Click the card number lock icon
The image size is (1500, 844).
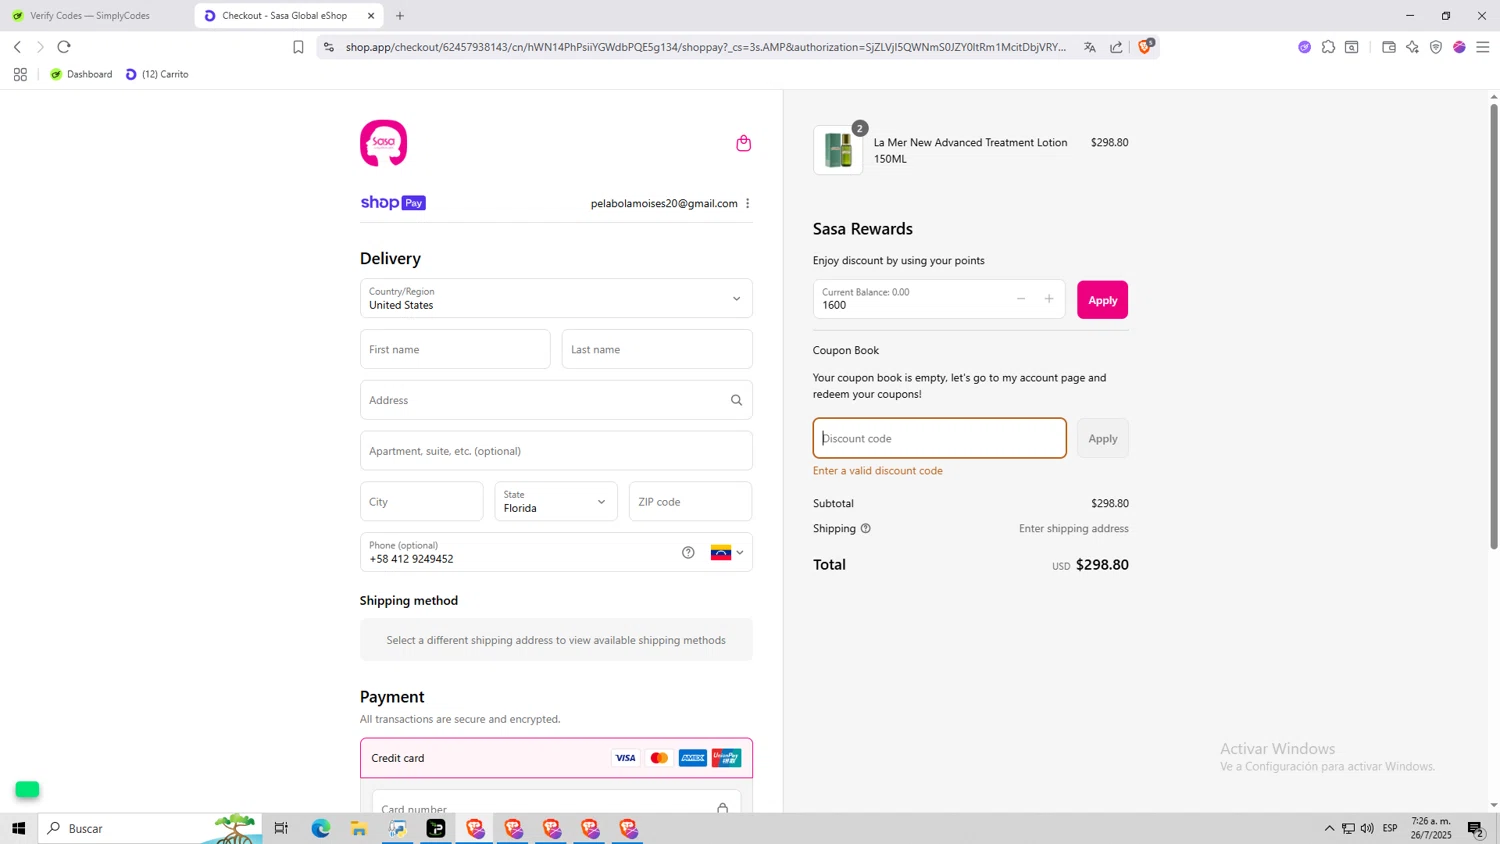pyautogui.click(x=722, y=807)
